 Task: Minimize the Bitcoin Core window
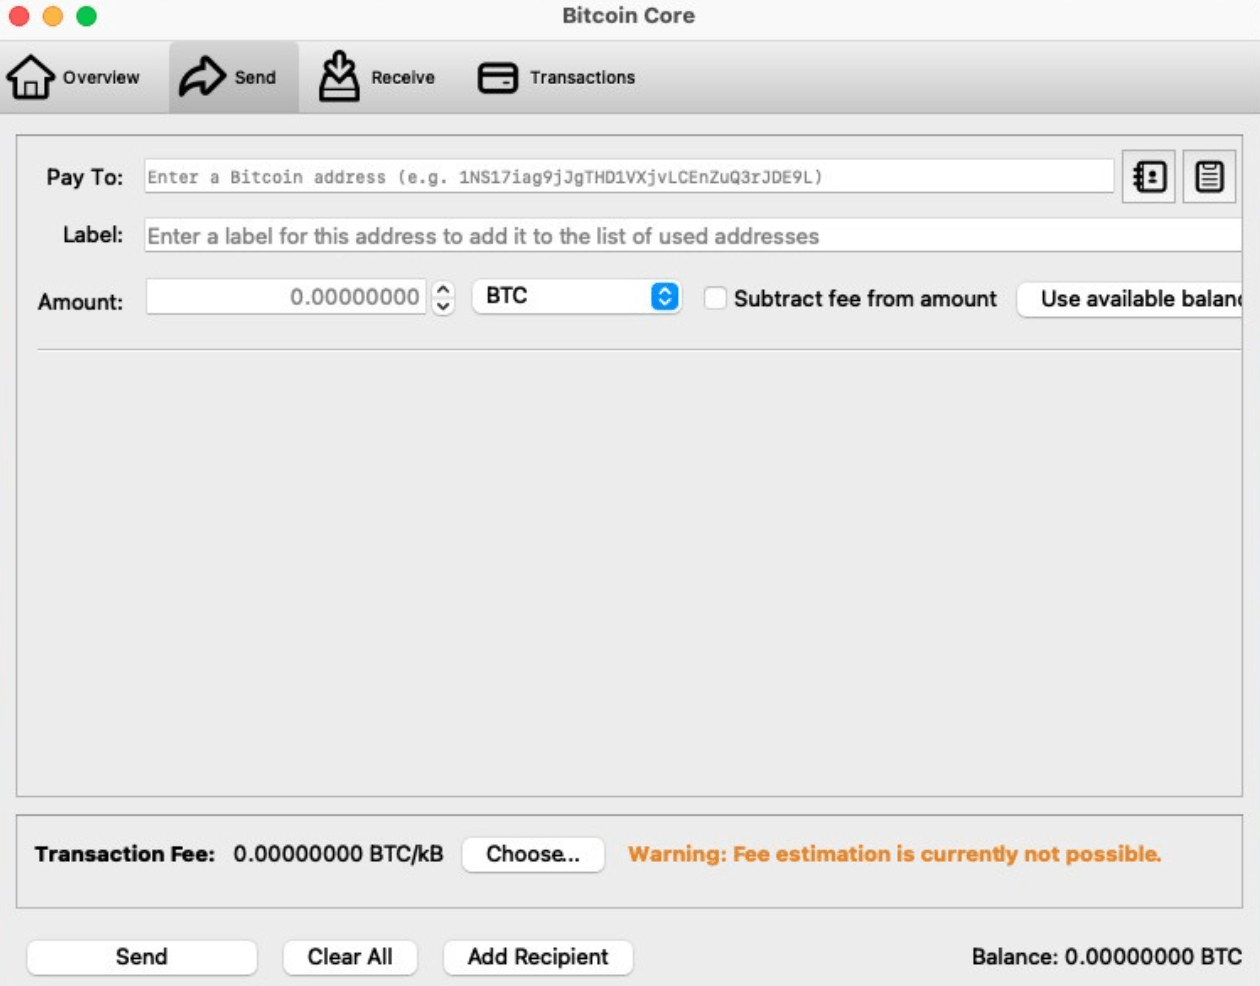click(x=53, y=16)
